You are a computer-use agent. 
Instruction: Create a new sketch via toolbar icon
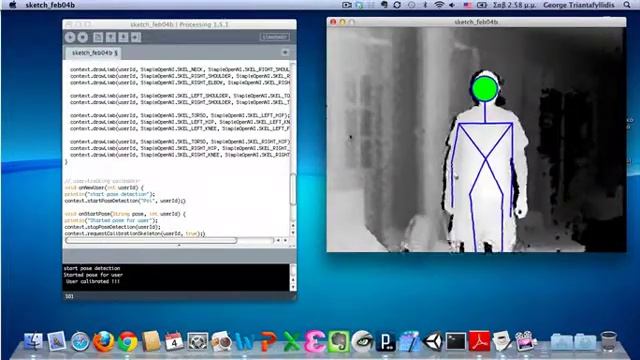[x=98, y=37]
